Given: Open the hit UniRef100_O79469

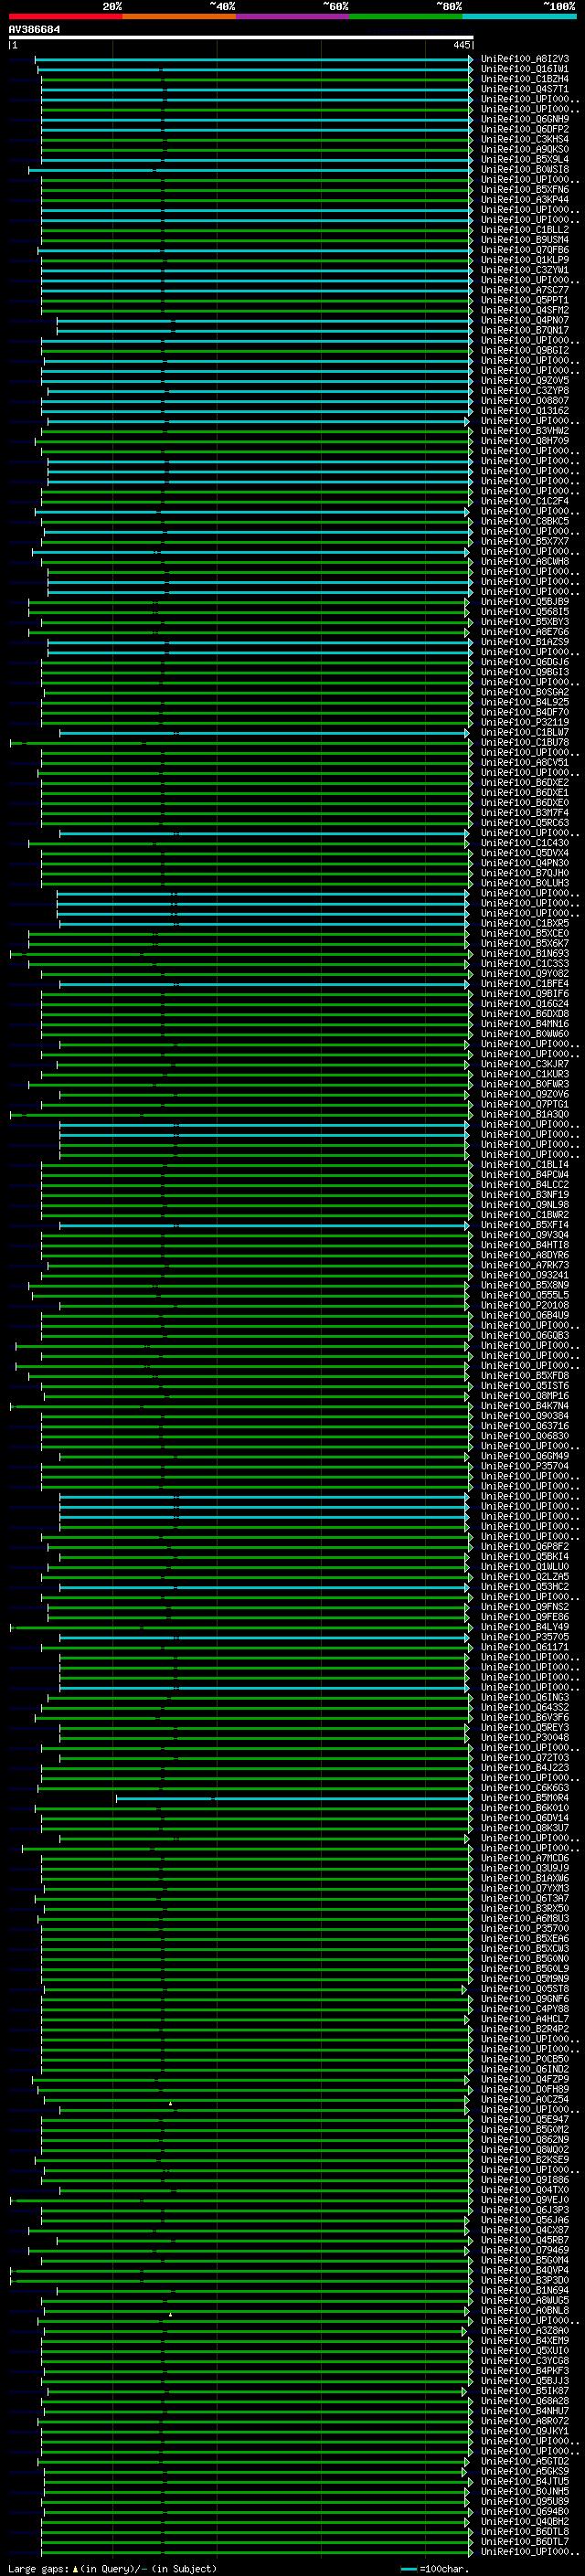Looking at the screenshot, I should (525, 2250).
